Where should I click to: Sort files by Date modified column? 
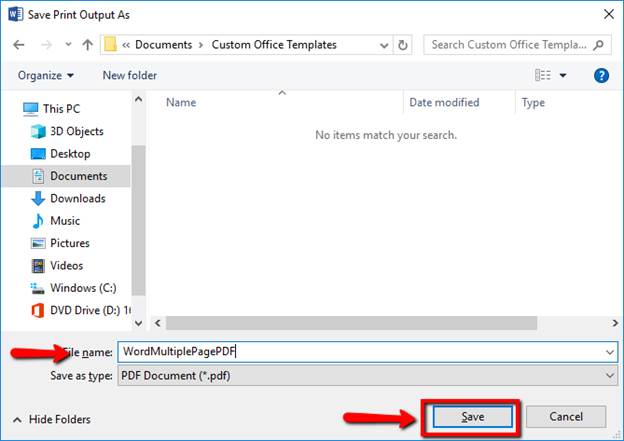point(442,102)
